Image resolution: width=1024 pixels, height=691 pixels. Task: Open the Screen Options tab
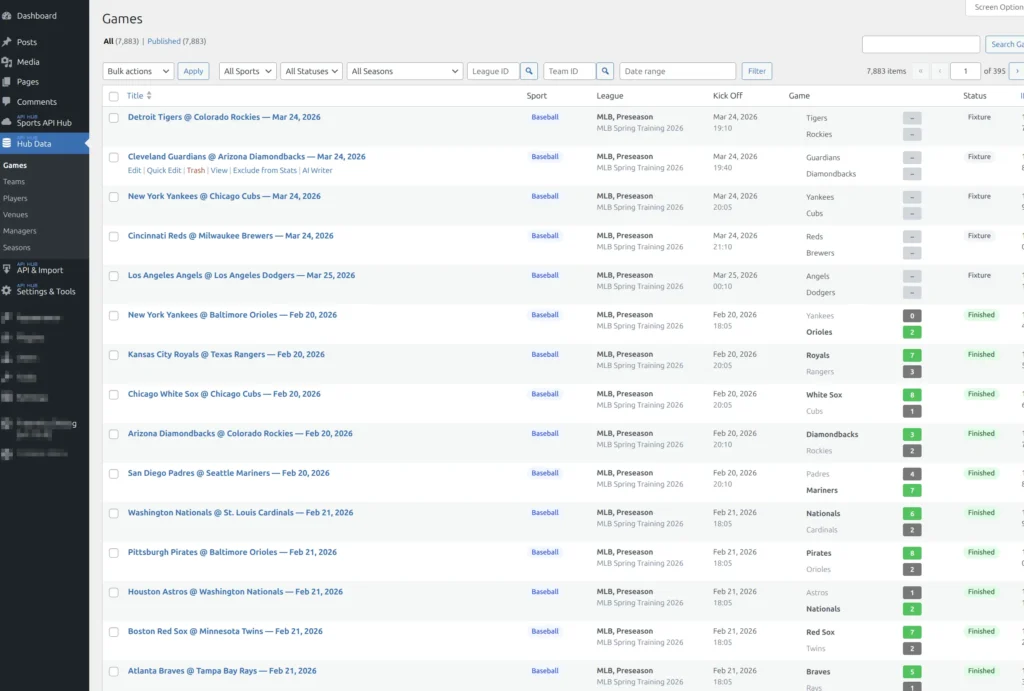point(995,7)
